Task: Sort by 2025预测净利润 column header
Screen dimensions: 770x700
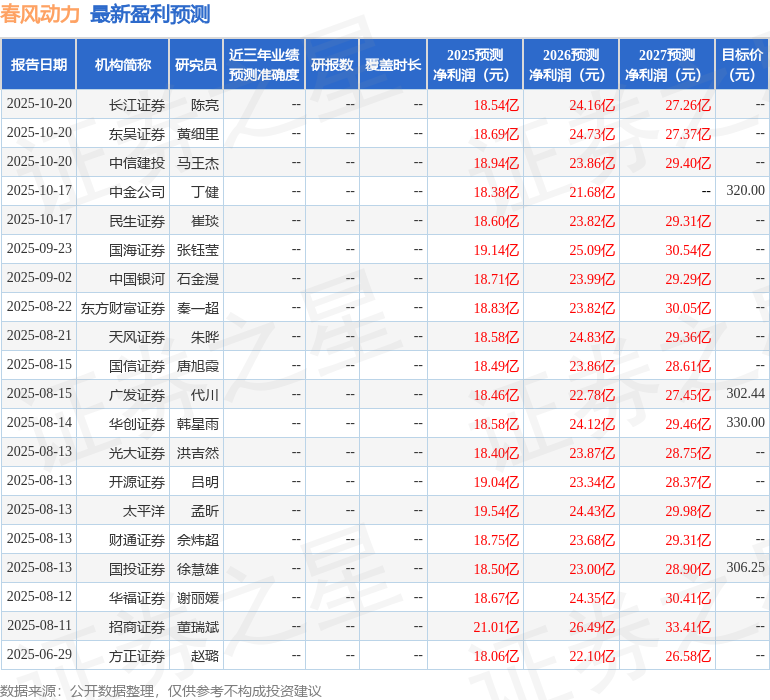Action: 475,65
